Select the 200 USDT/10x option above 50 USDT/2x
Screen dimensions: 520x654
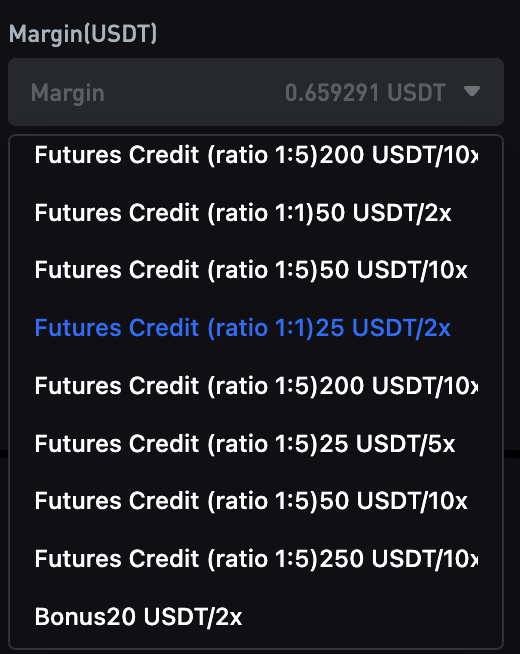click(256, 155)
